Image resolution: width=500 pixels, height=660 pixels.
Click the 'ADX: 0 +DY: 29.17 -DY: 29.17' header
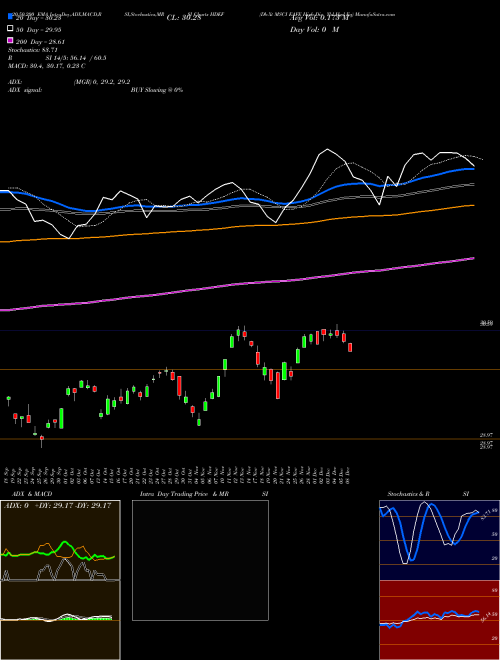58,506
